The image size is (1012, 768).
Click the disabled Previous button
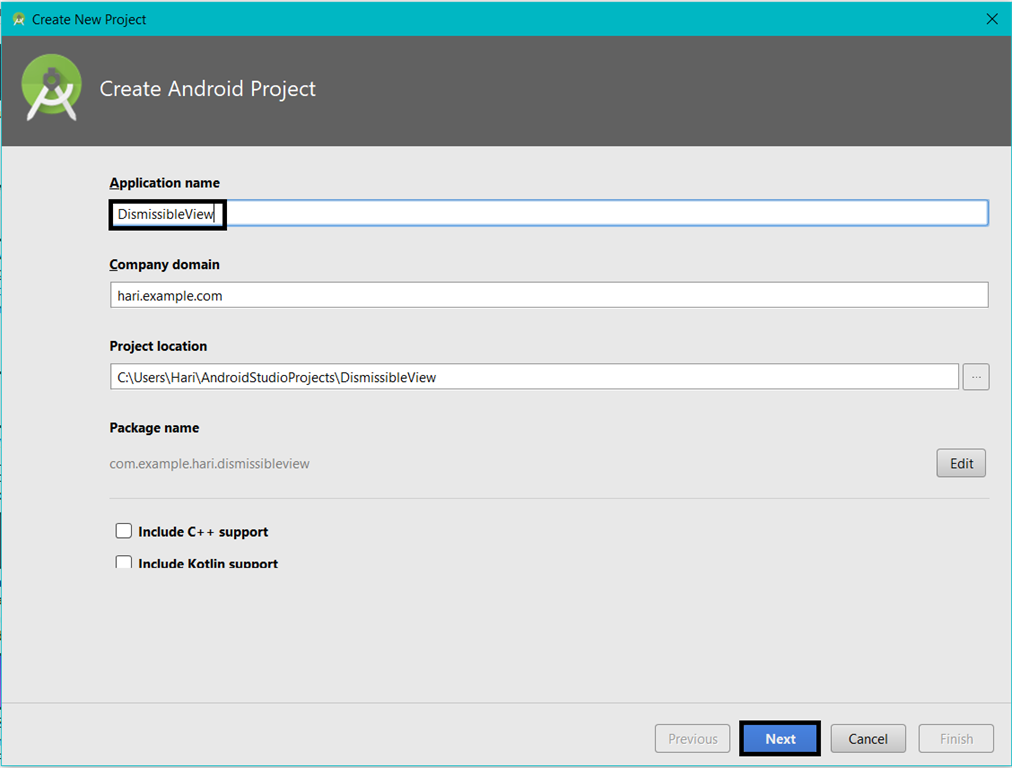[x=693, y=738]
